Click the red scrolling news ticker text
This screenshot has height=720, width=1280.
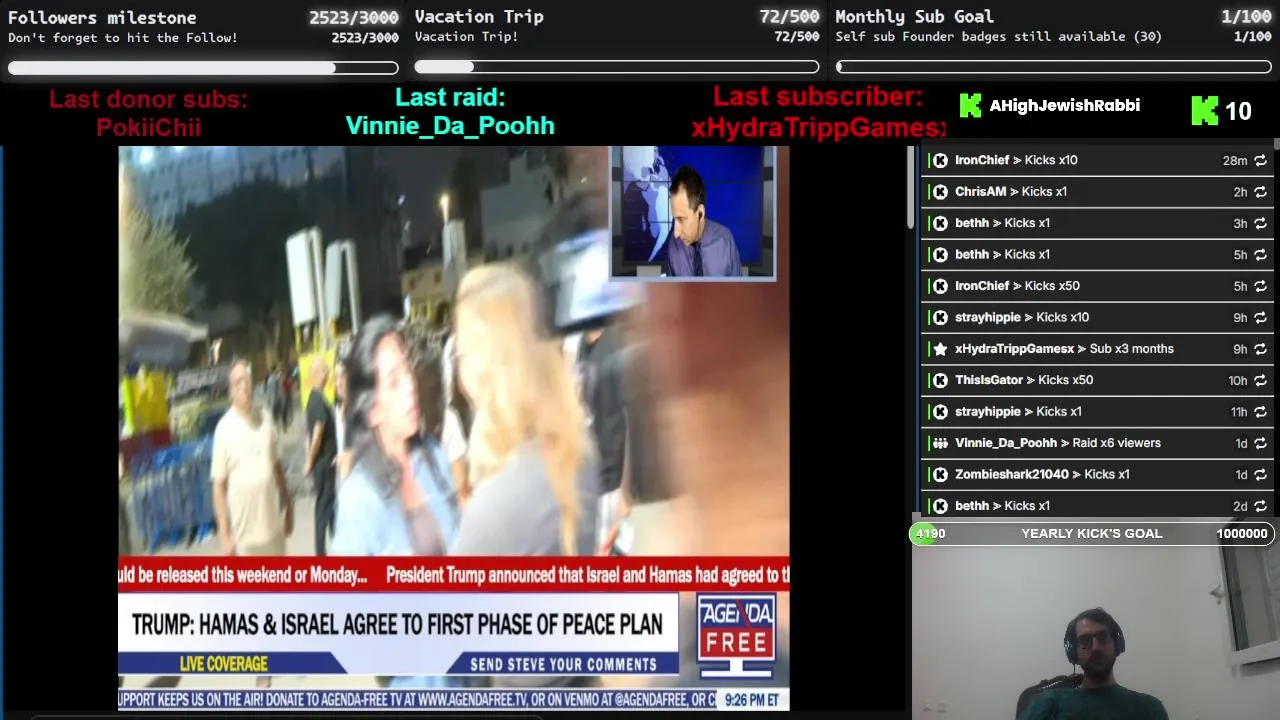coord(454,575)
